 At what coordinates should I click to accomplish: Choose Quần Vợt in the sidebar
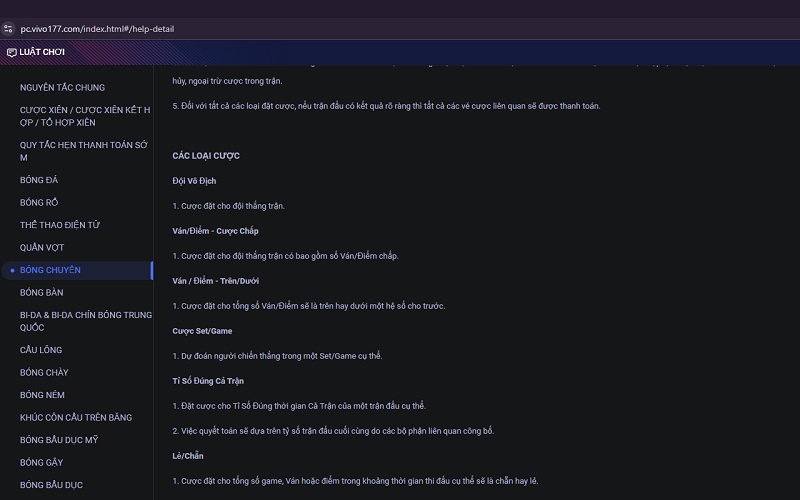coord(42,247)
